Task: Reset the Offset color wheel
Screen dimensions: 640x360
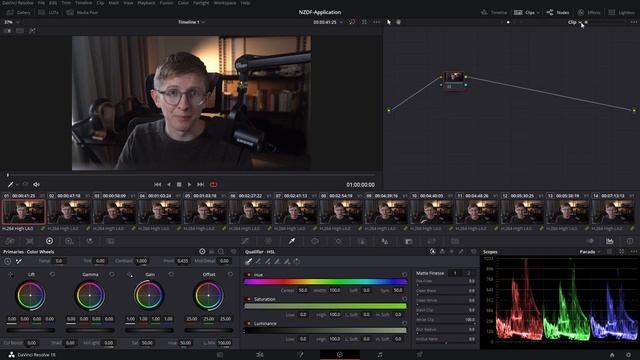Action: [x=230, y=274]
